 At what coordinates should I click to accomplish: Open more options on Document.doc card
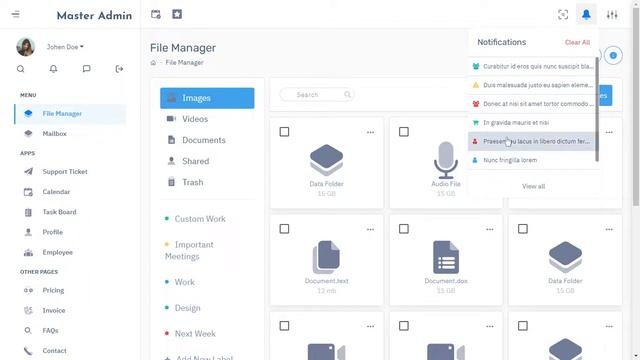tap(490, 229)
